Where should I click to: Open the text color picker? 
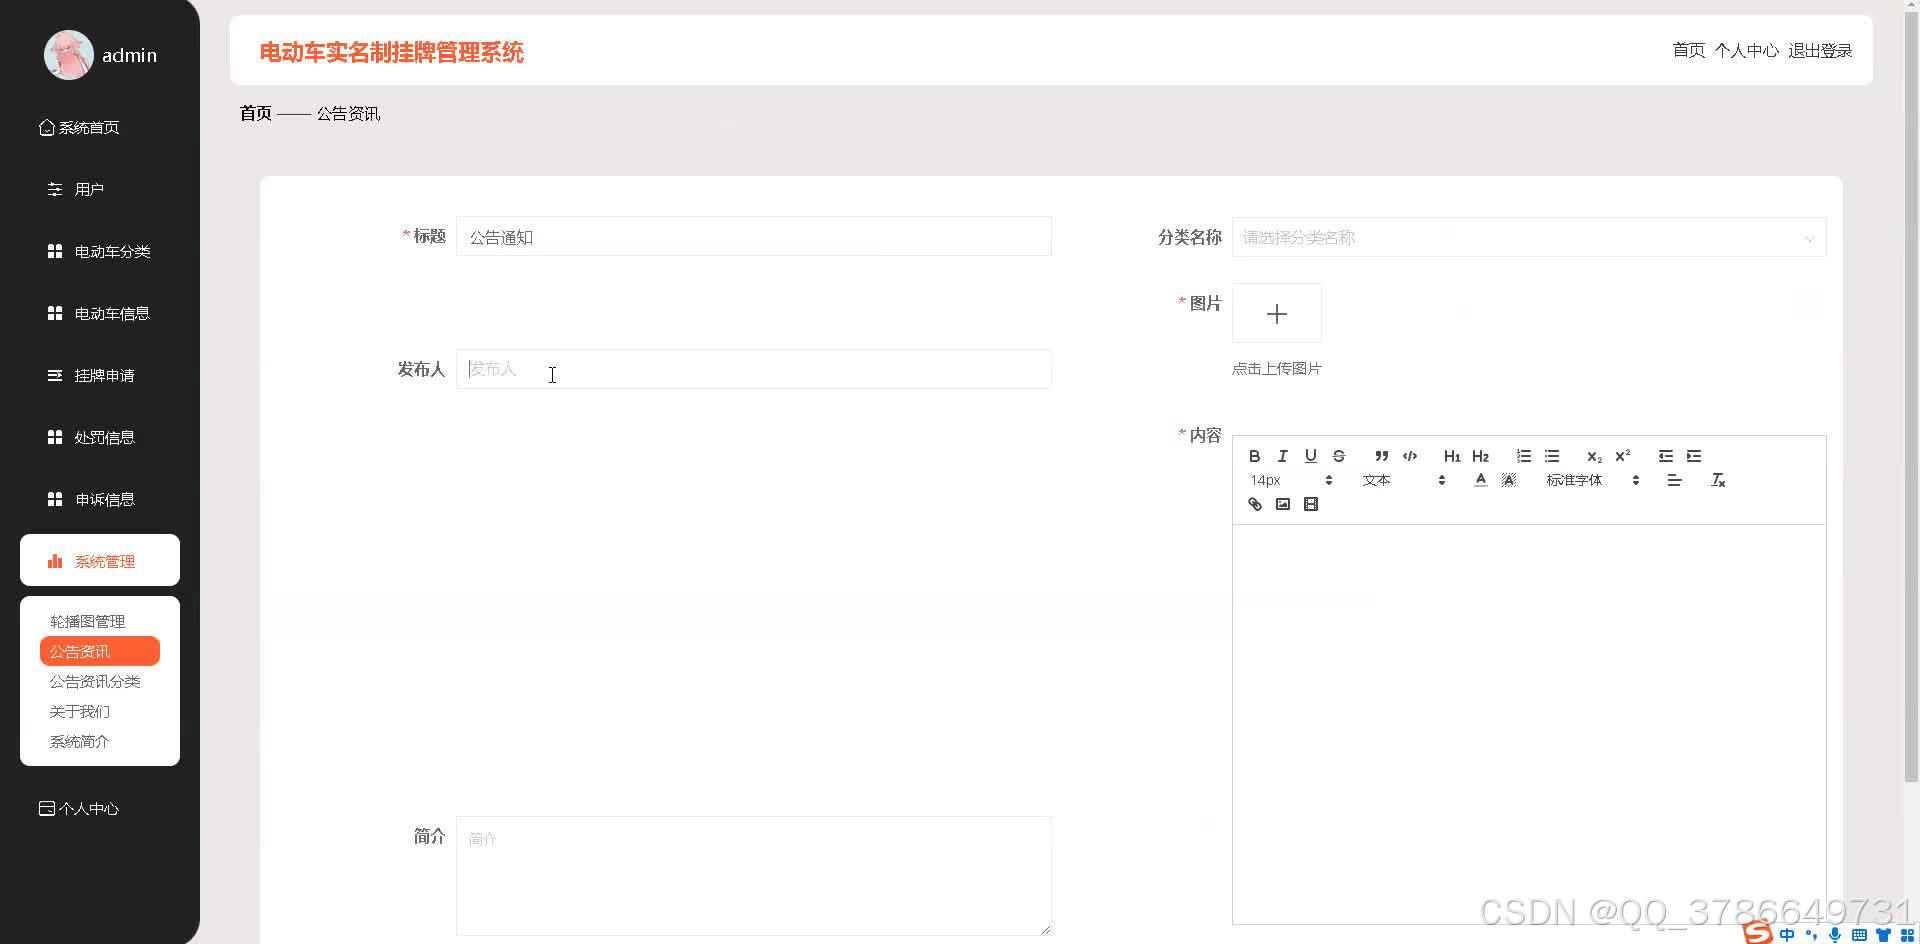pyautogui.click(x=1480, y=480)
